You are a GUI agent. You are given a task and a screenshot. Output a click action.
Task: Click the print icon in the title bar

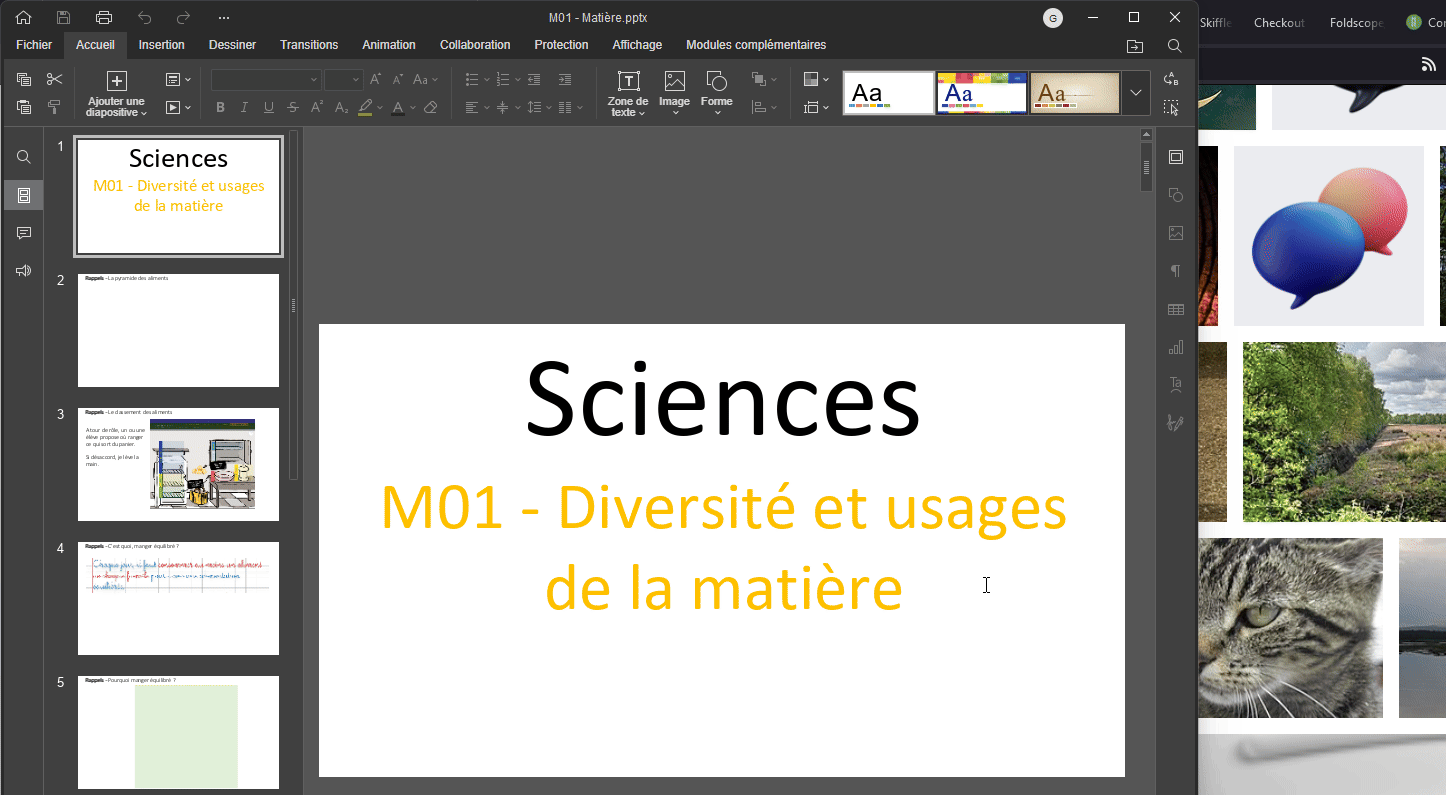(x=103, y=18)
